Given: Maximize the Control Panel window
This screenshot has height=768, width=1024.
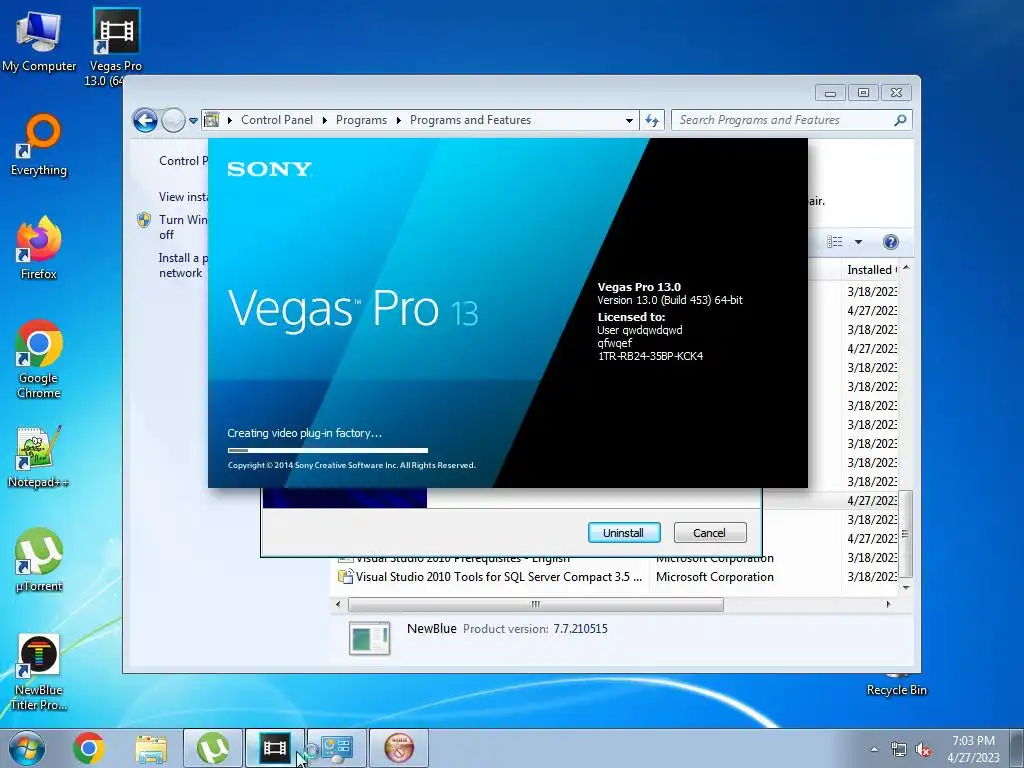Looking at the screenshot, I should 863,93.
